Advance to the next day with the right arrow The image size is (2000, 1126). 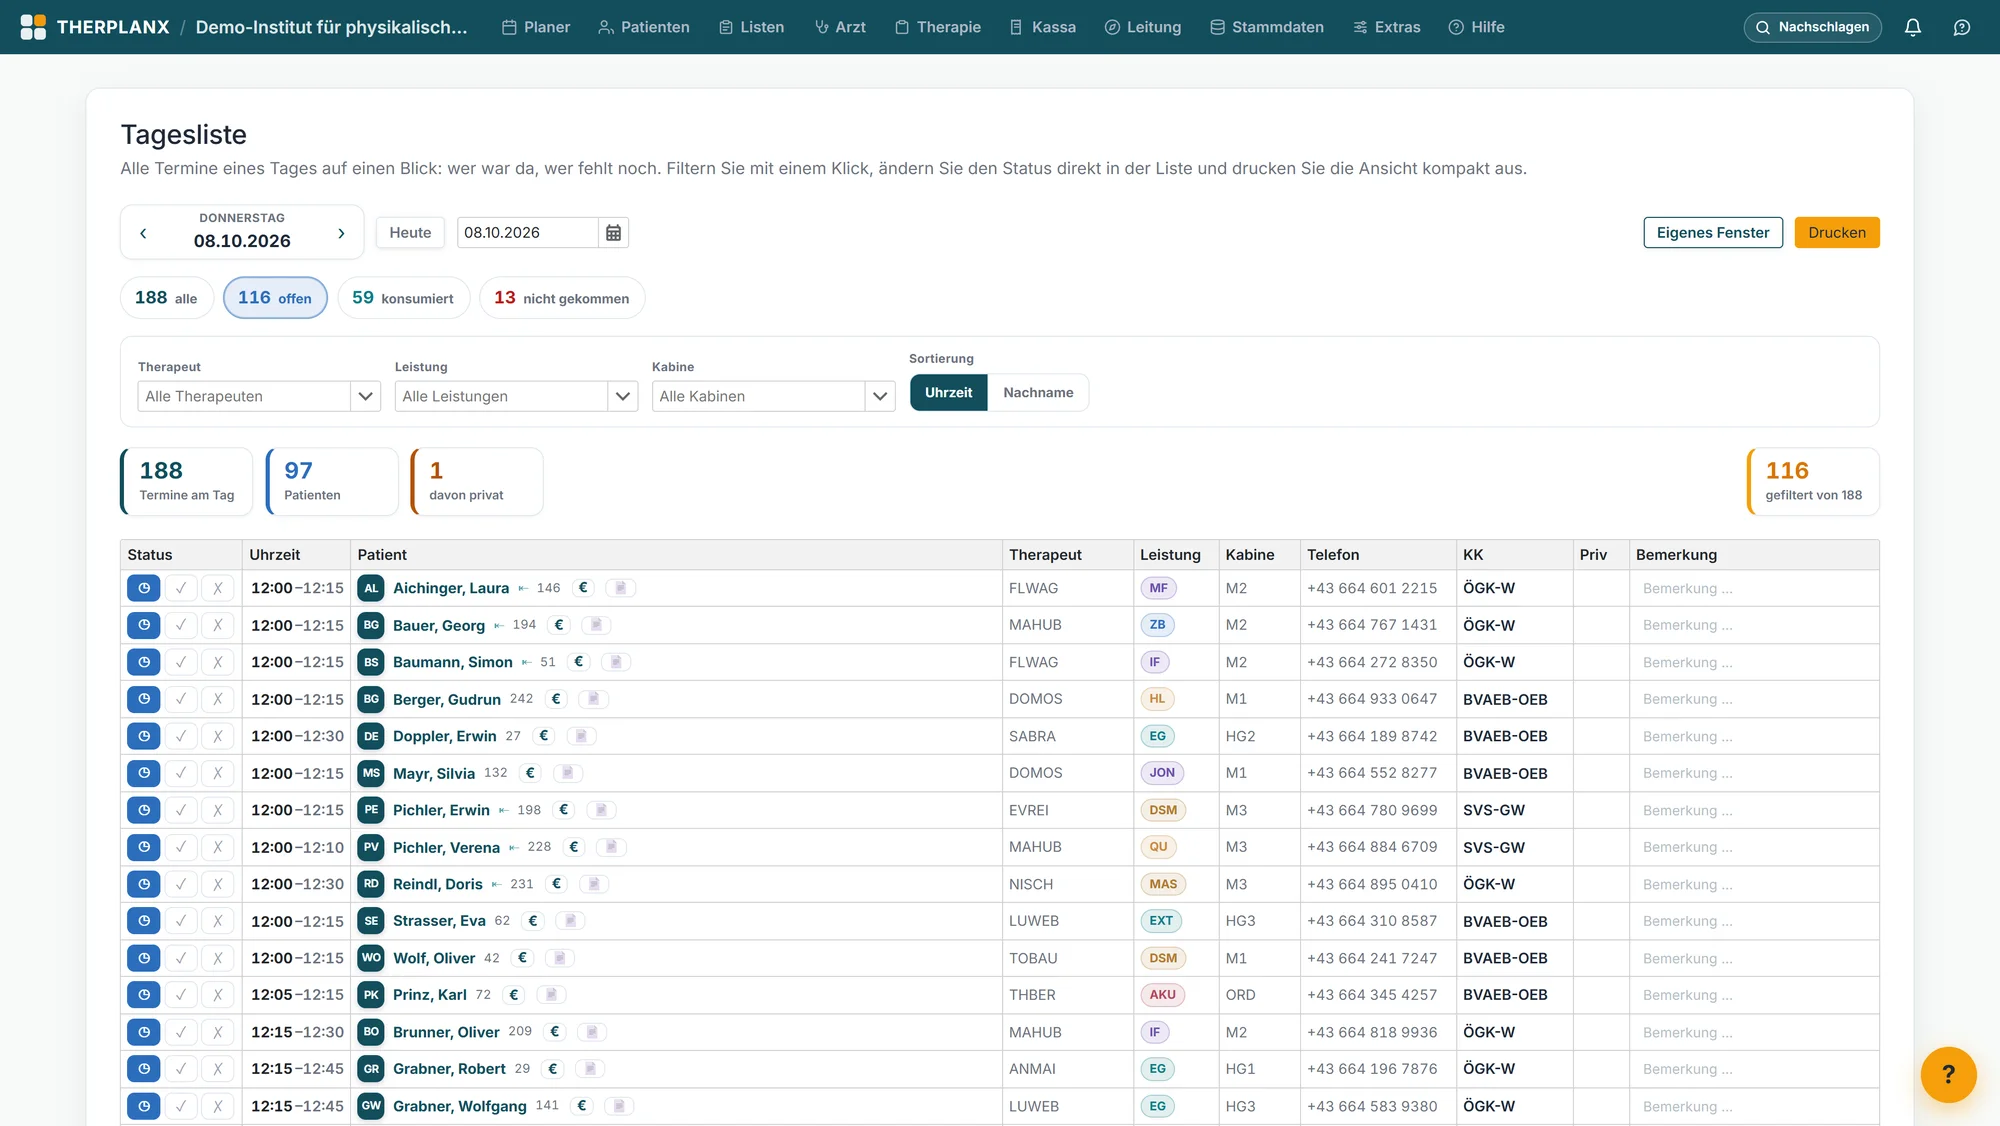click(341, 233)
